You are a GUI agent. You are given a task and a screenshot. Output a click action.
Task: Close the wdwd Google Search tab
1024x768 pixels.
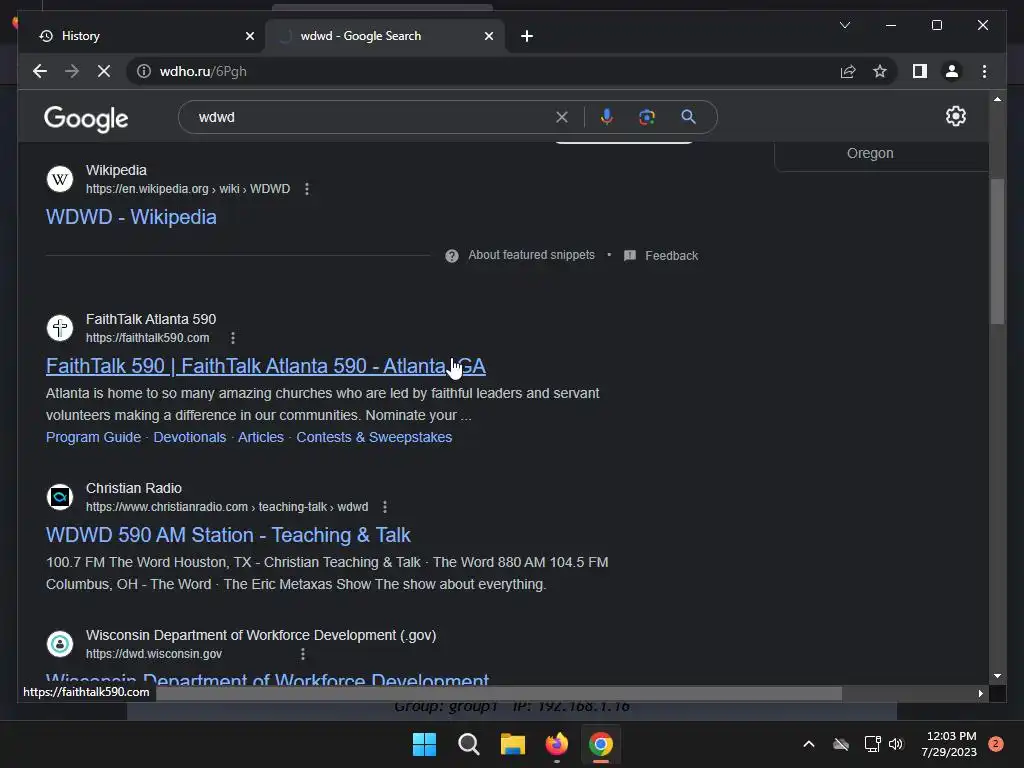coord(488,36)
